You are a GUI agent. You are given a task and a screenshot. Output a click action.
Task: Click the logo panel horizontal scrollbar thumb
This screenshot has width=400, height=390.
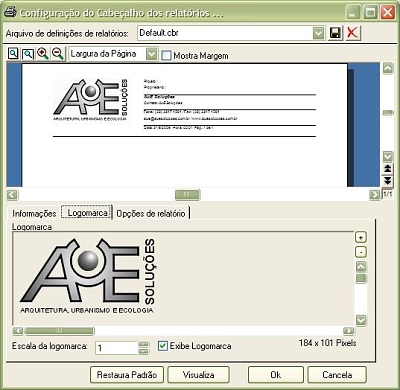[x=59, y=331]
